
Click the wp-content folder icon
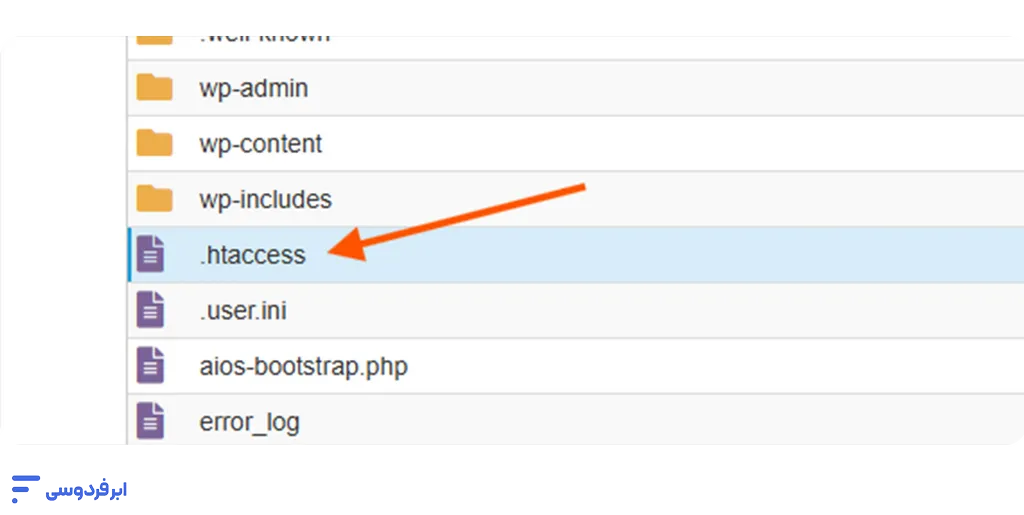click(154, 143)
